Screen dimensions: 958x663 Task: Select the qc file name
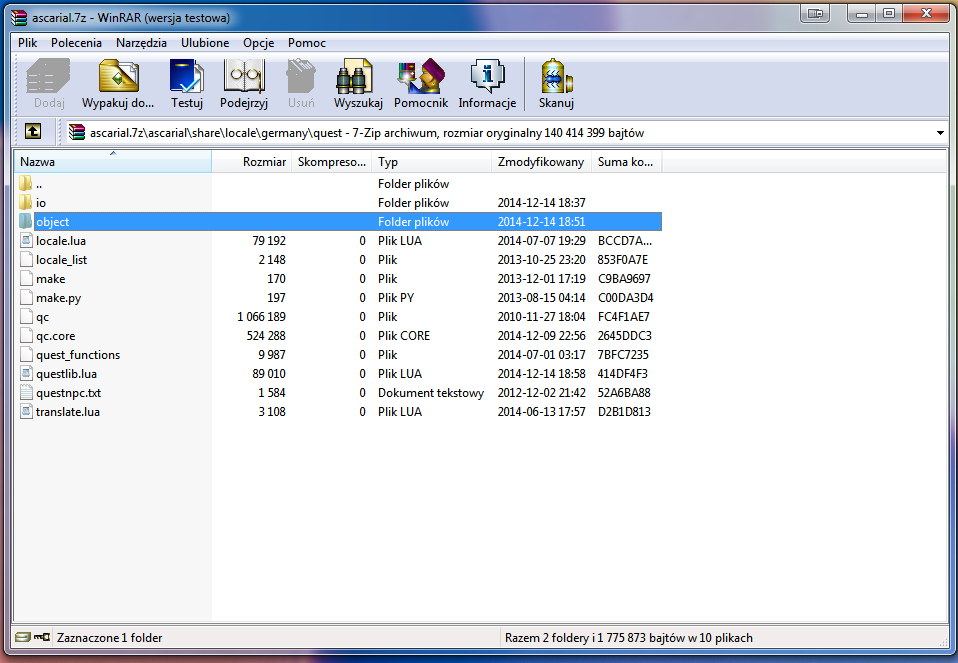coord(42,317)
